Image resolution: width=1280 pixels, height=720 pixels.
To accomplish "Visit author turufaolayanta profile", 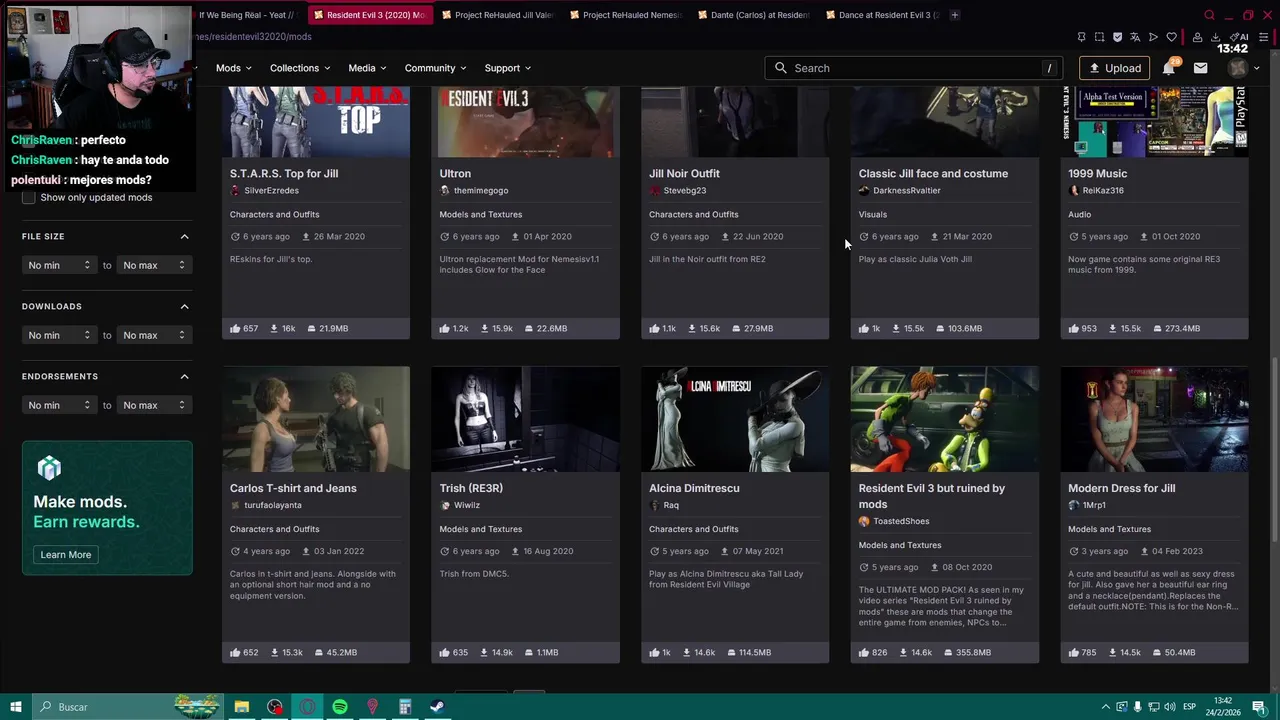I will click(273, 505).
